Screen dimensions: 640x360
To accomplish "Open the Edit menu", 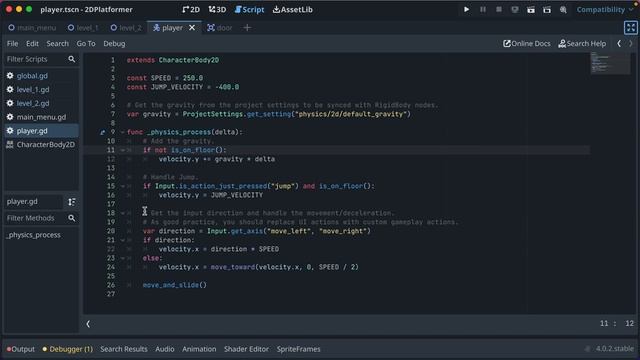I will point(32,44).
